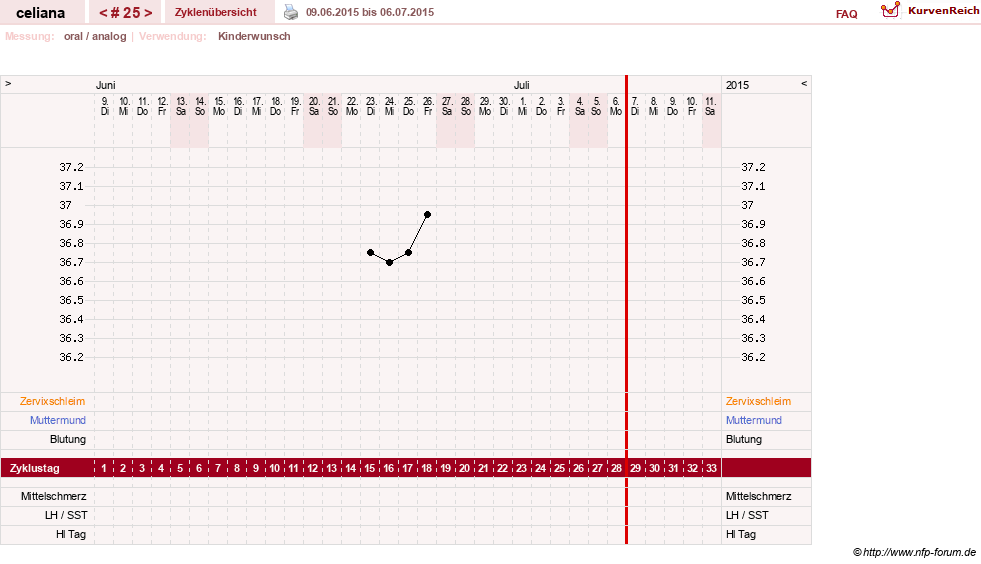Click the 2015 year label
This screenshot has width=981, height=564.
(x=737, y=85)
